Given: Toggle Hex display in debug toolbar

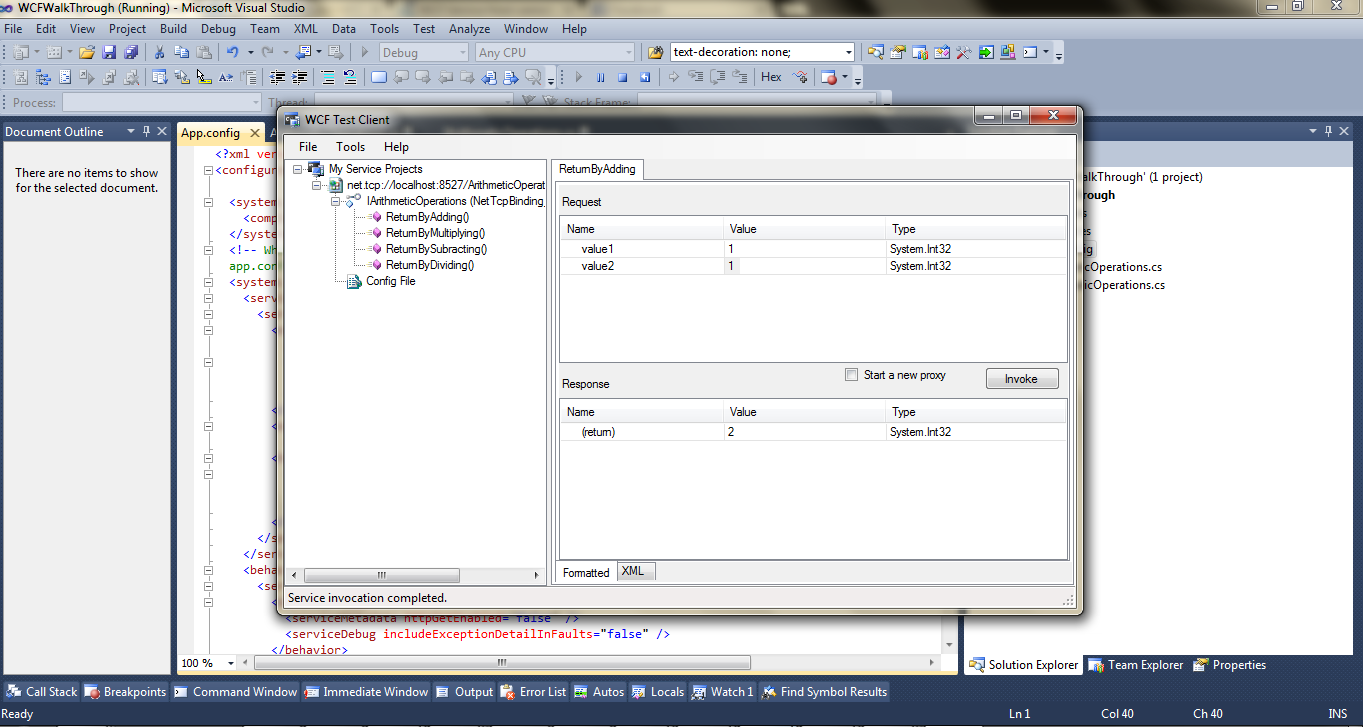Looking at the screenshot, I should (771, 77).
